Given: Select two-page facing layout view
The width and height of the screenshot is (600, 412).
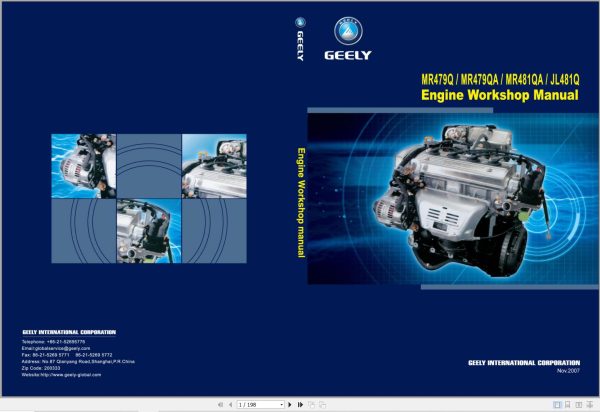Looking at the screenshot, I should point(579,404).
